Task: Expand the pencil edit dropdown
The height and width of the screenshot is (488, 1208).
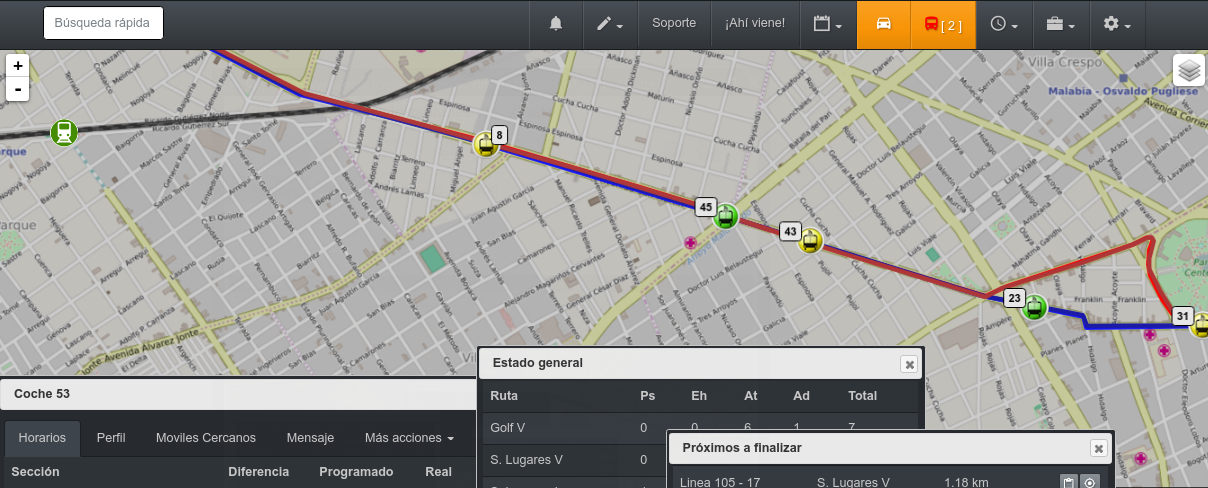Action: coord(610,24)
